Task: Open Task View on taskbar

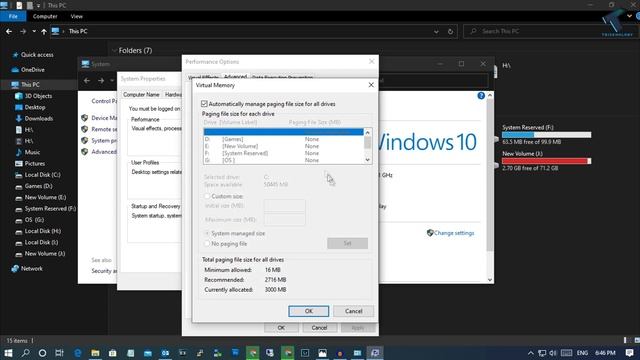Action: [x=60, y=353]
